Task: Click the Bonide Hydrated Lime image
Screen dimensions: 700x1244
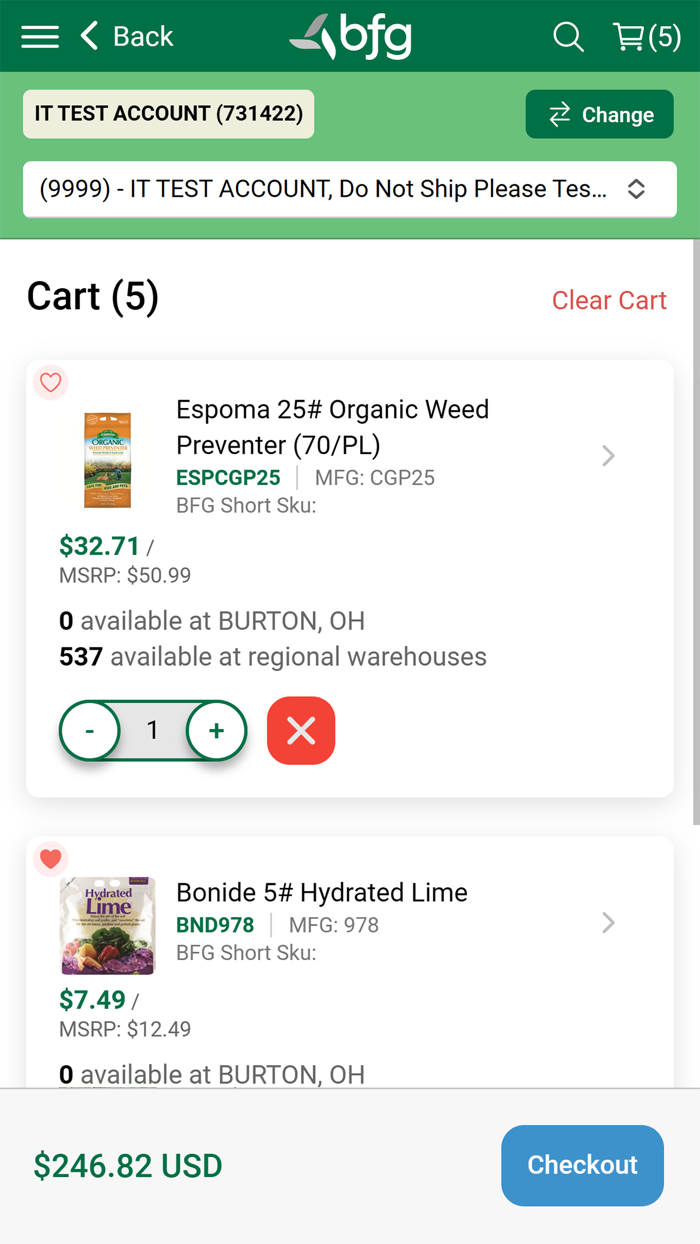Action: [x=107, y=926]
